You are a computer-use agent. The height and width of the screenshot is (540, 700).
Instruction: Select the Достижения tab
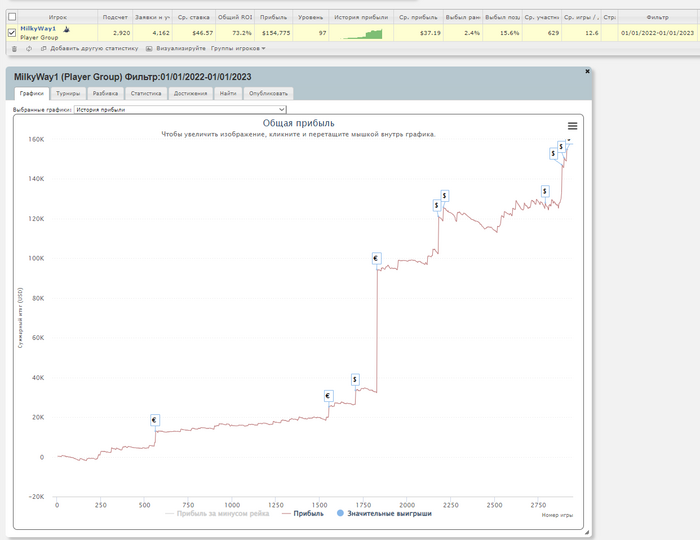[191, 94]
